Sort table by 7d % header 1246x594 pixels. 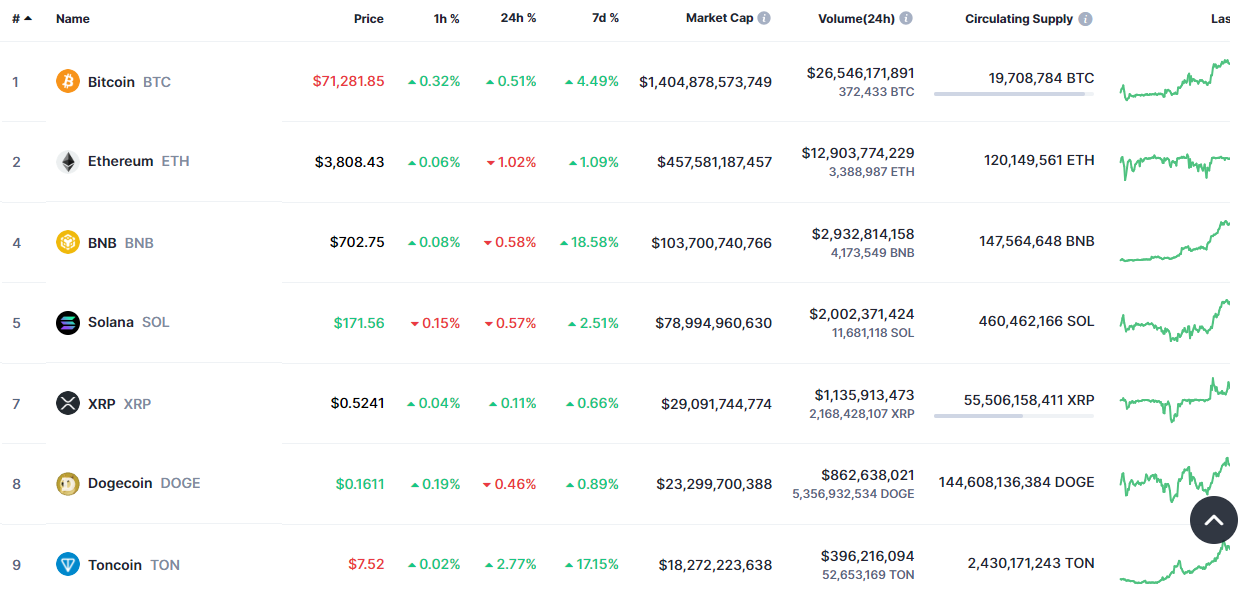tap(604, 18)
